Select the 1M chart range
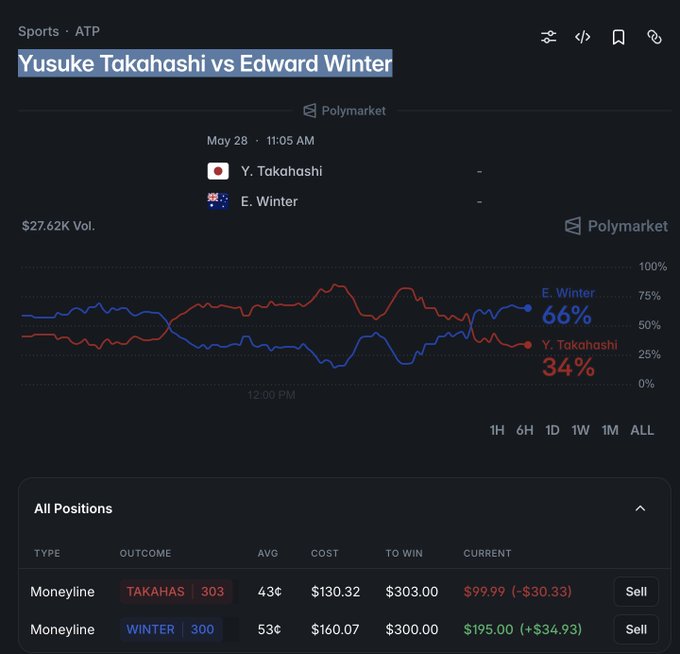This screenshot has height=654, width=680. coord(610,430)
